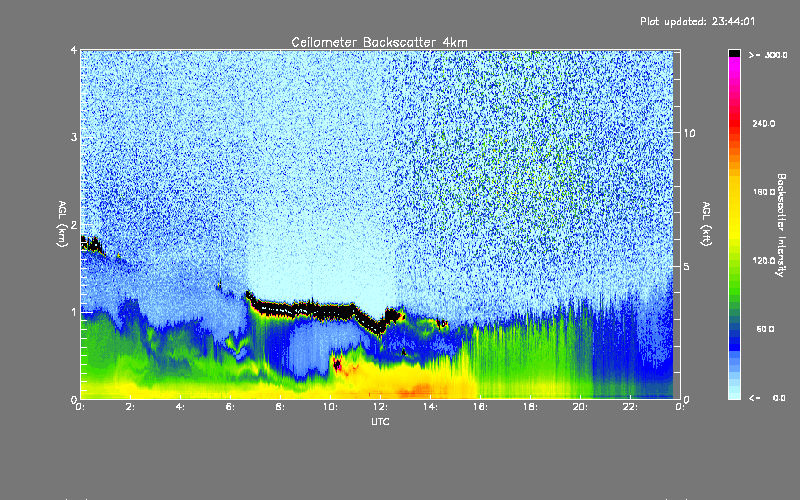The width and height of the screenshot is (800, 500).
Task: Click the 'Plot updated: 23:44:01' timestamp
Action: tap(697, 21)
